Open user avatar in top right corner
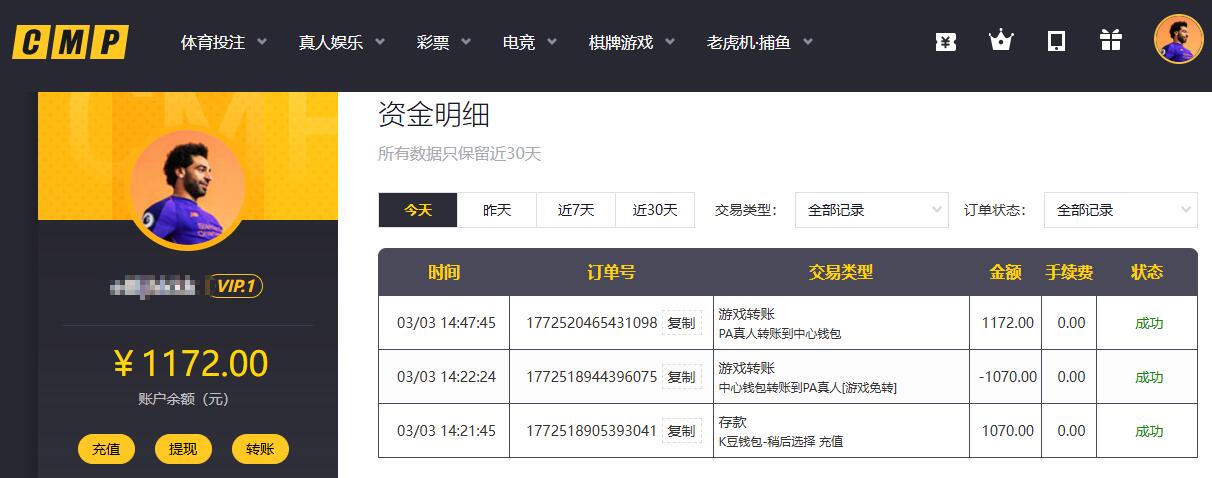This screenshot has height=478, width=1212. click(1178, 40)
